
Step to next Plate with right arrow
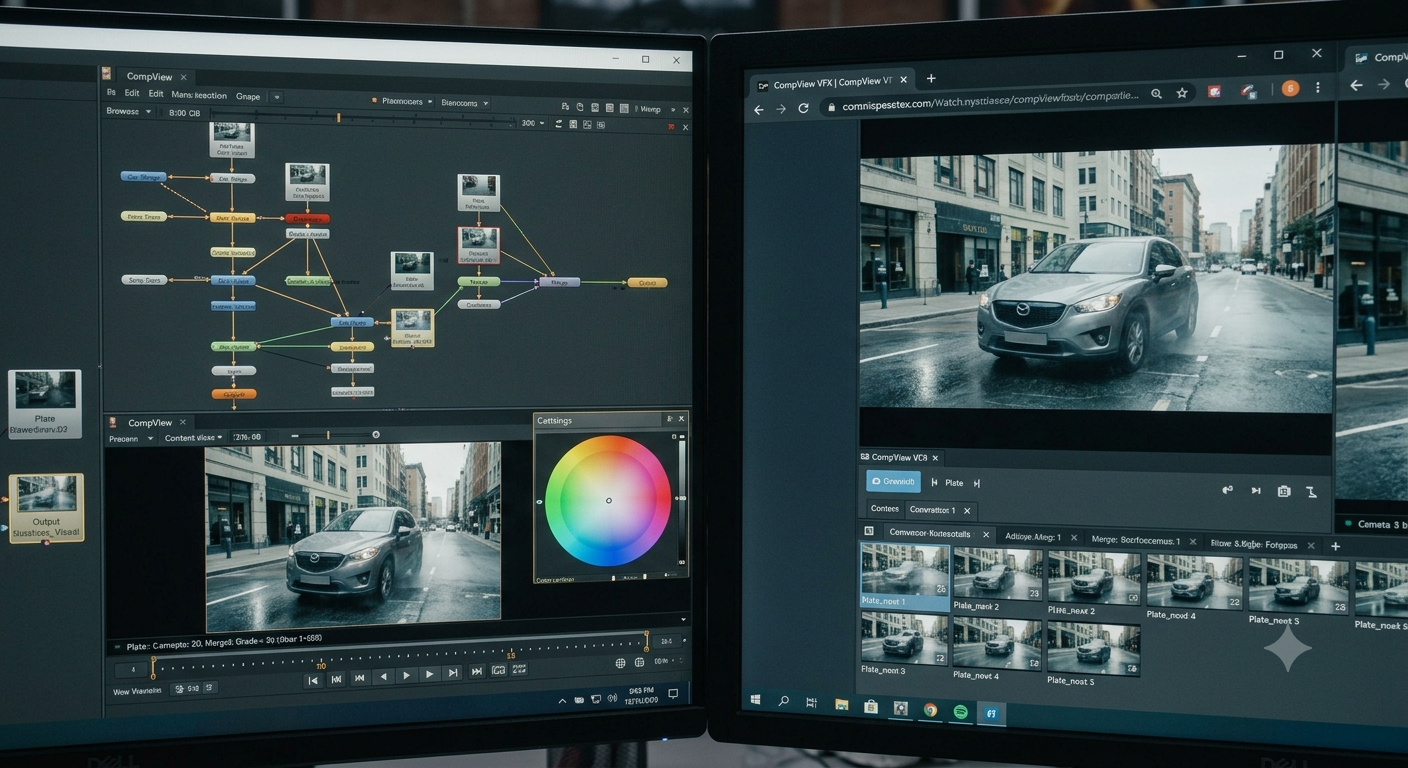tap(976, 483)
